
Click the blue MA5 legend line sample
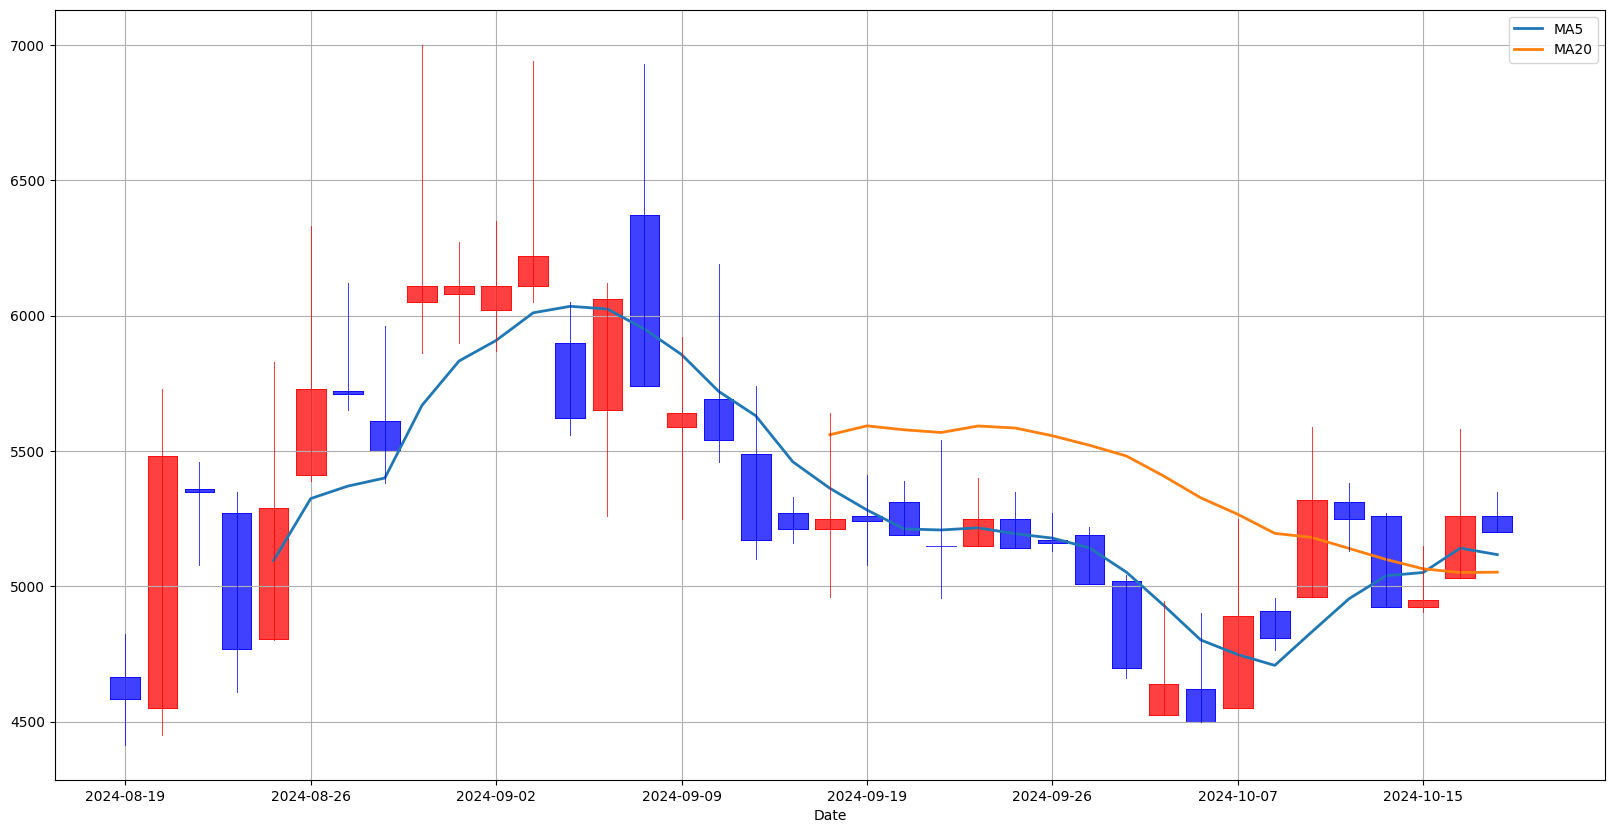(1530, 29)
